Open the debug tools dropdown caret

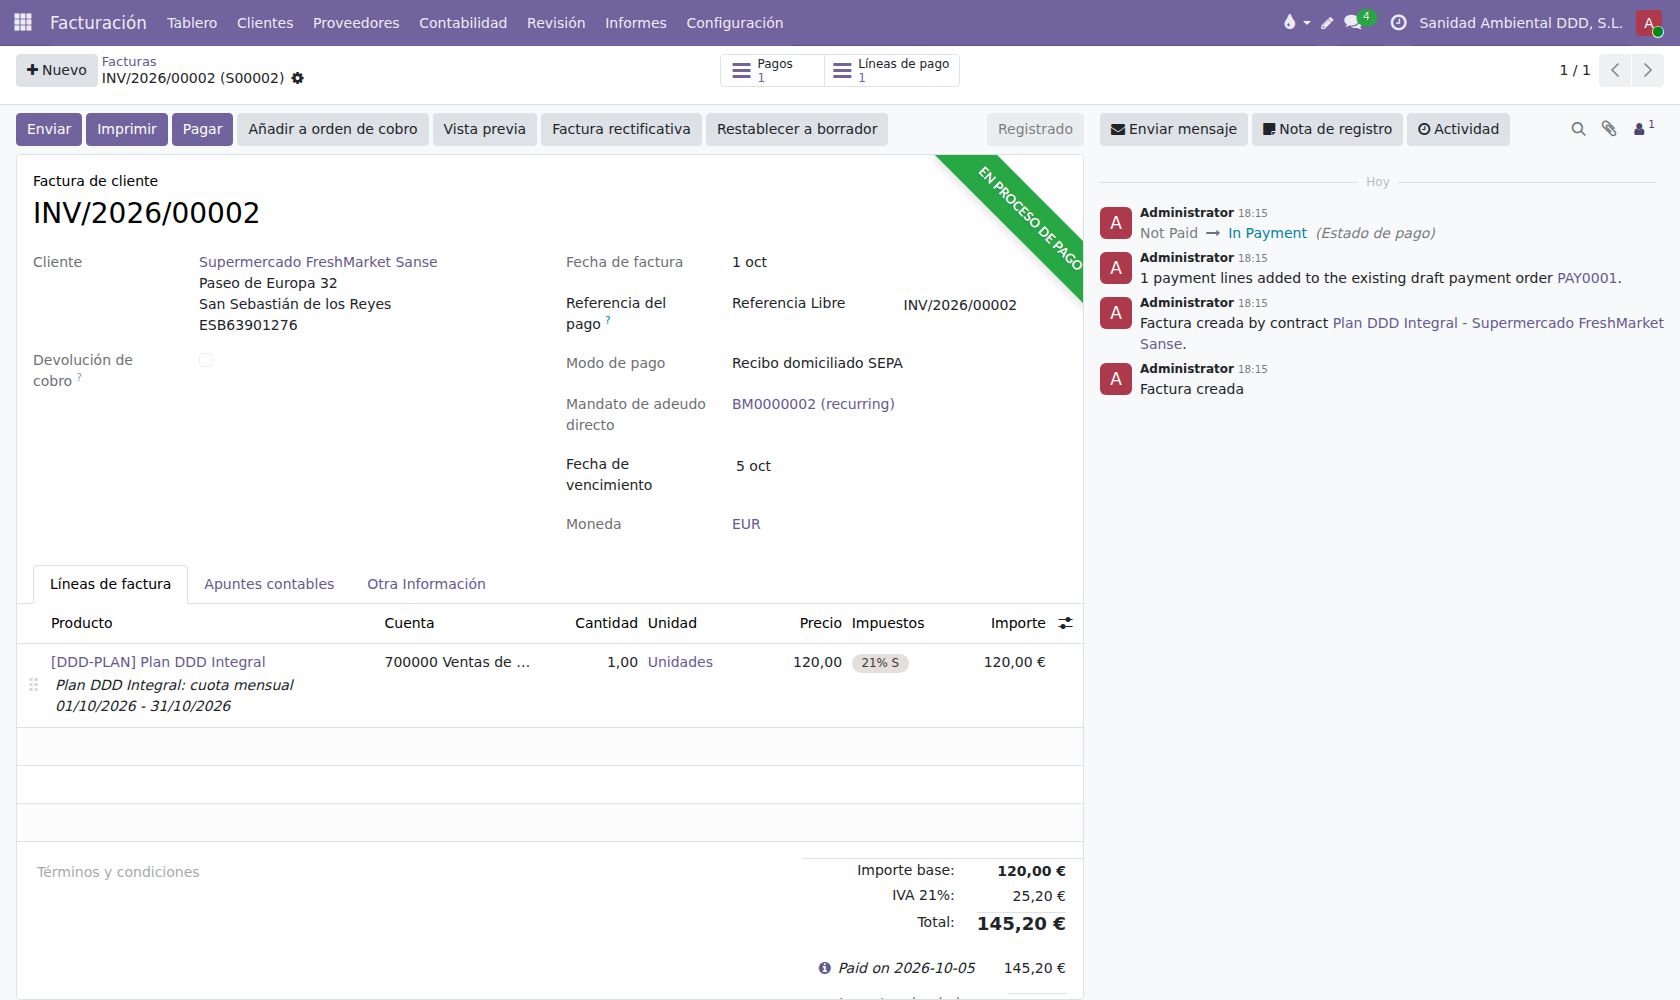point(1307,23)
